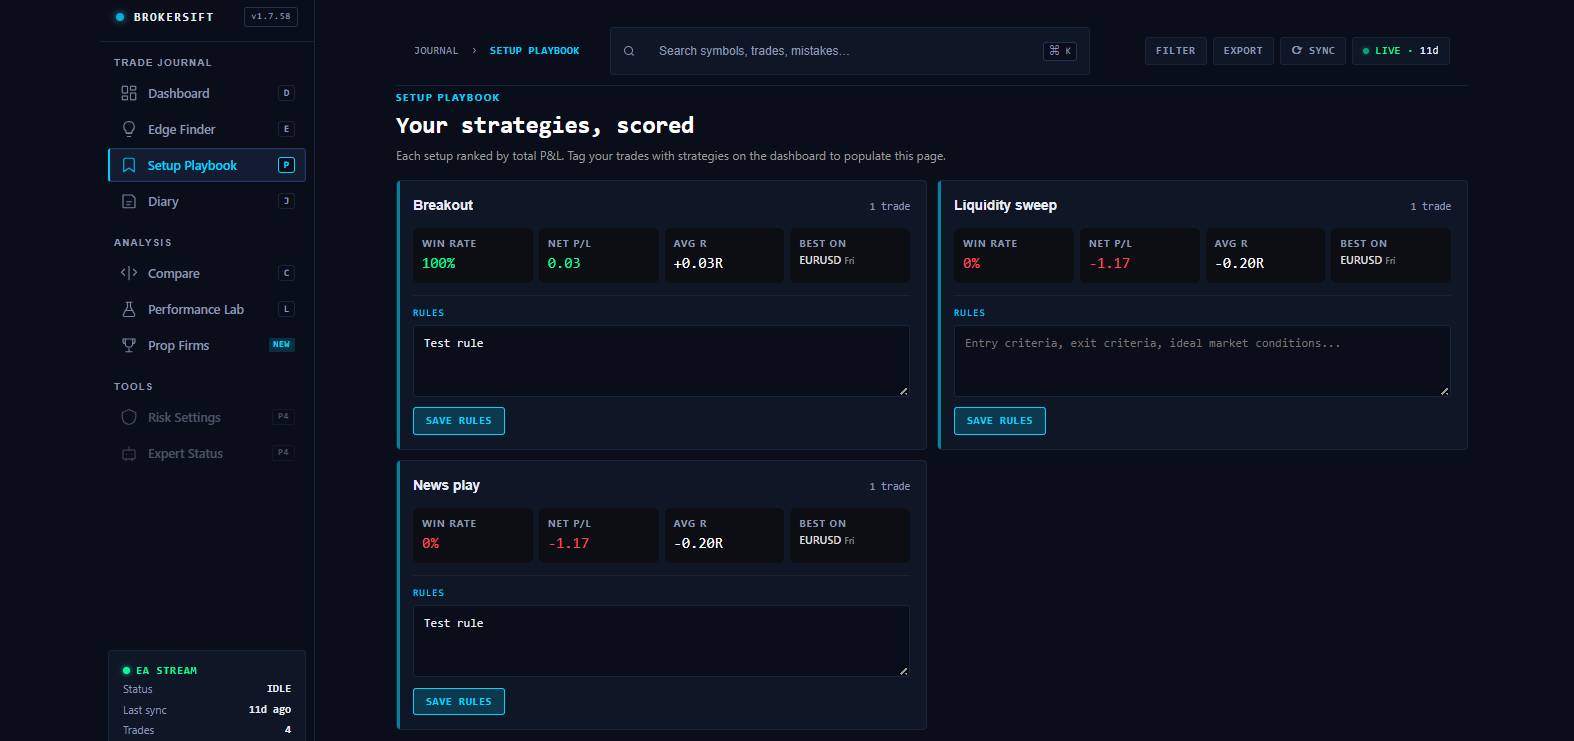Click Liquidity sweep's -0.20R average value
1574x741 pixels.
[x=1239, y=263]
